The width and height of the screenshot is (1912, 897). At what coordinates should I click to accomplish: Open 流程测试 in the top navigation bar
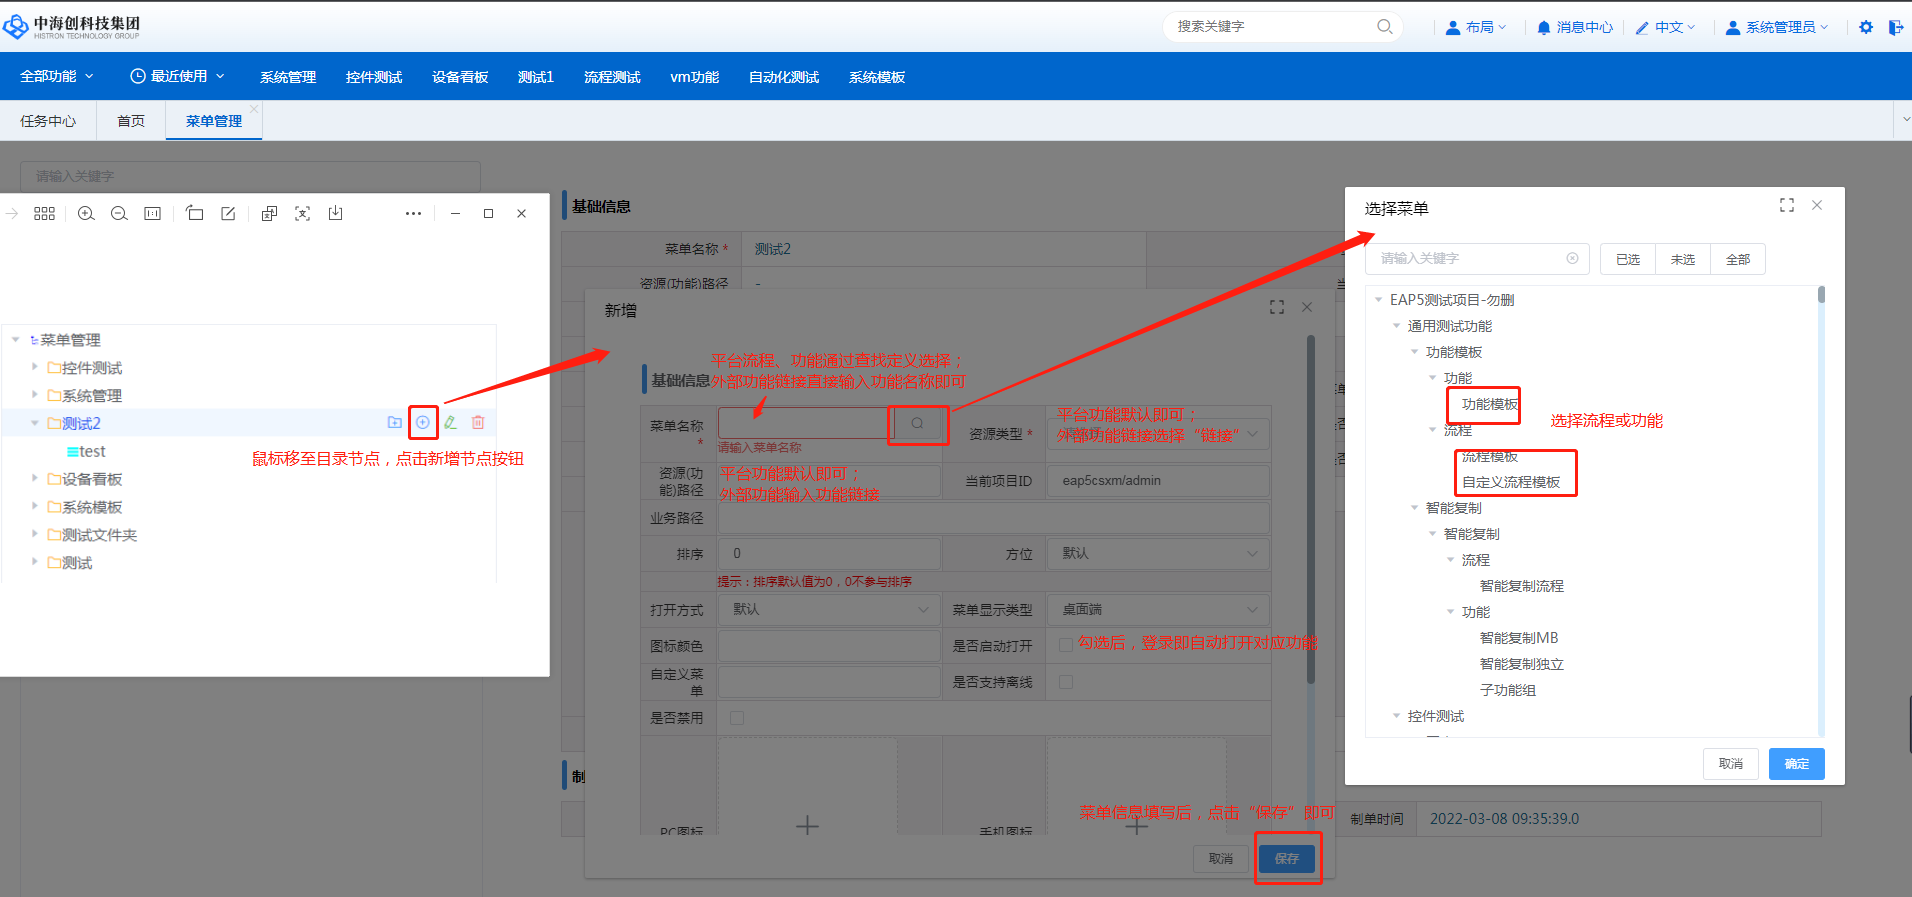[612, 77]
